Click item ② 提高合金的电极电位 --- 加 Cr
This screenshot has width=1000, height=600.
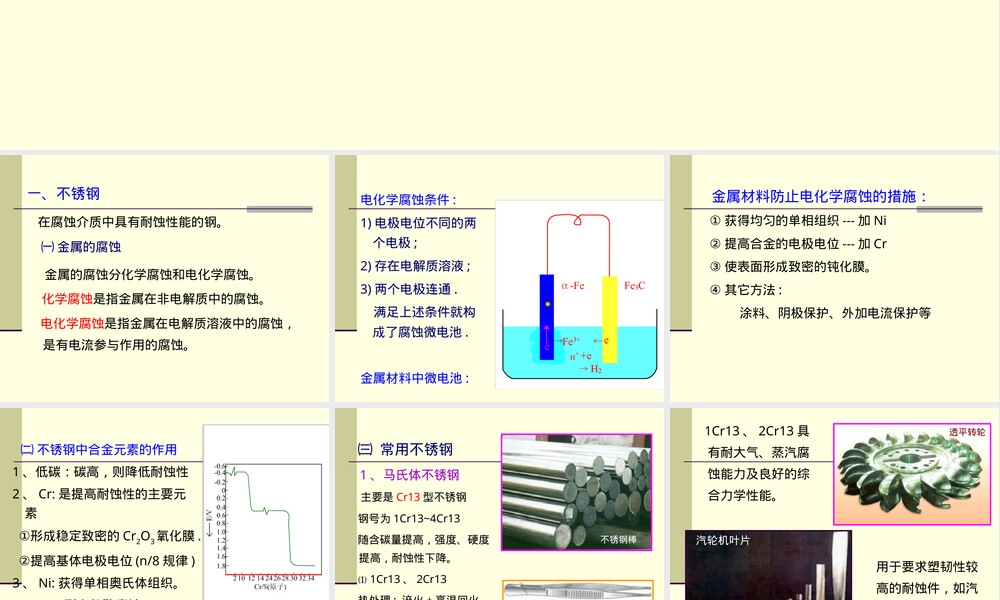(x=798, y=244)
